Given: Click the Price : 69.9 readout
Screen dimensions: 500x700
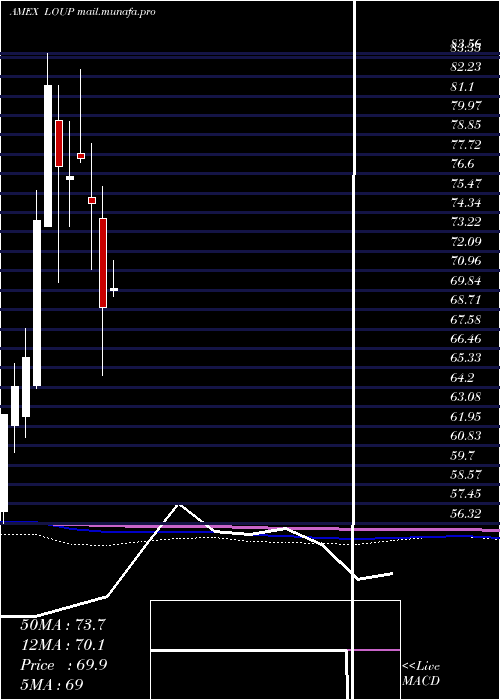Looking at the screenshot, I should [x=63, y=665].
